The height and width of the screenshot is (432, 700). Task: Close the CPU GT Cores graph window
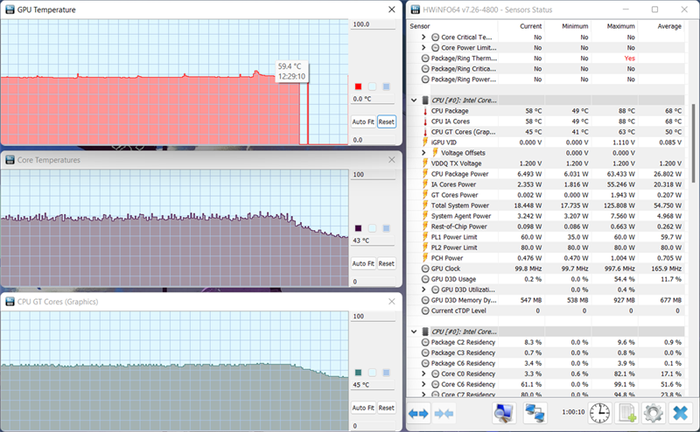tap(392, 302)
